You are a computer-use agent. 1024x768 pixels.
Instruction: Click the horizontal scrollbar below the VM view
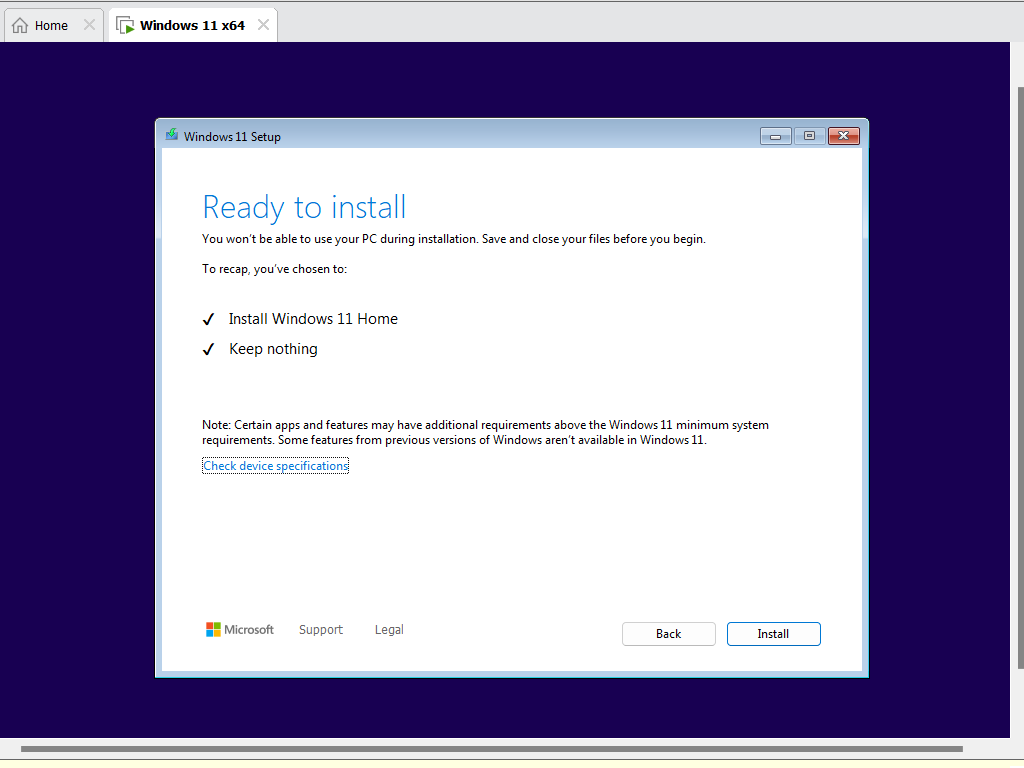(x=490, y=748)
